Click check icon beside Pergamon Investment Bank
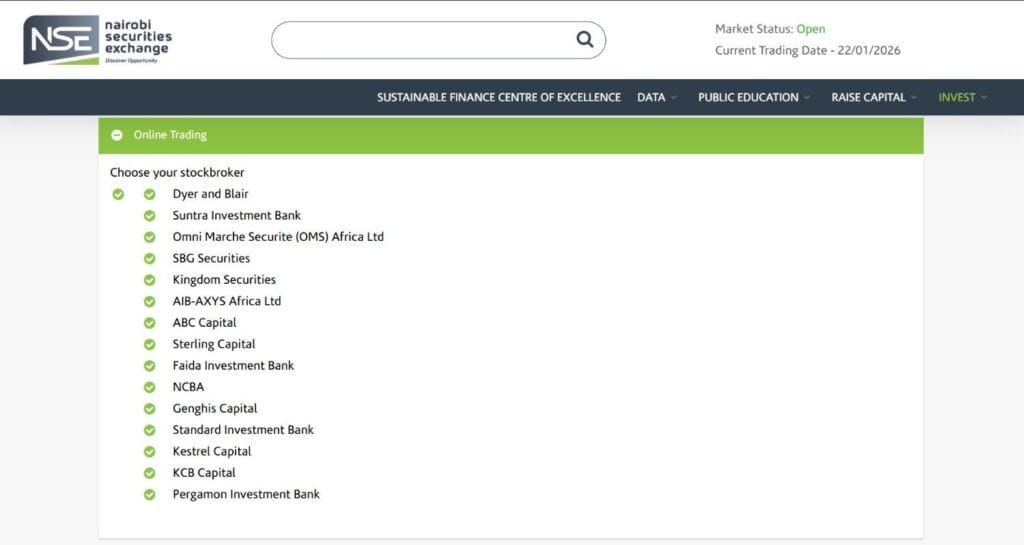This screenshot has width=1024, height=545. pyautogui.click(x=150, y=495)
